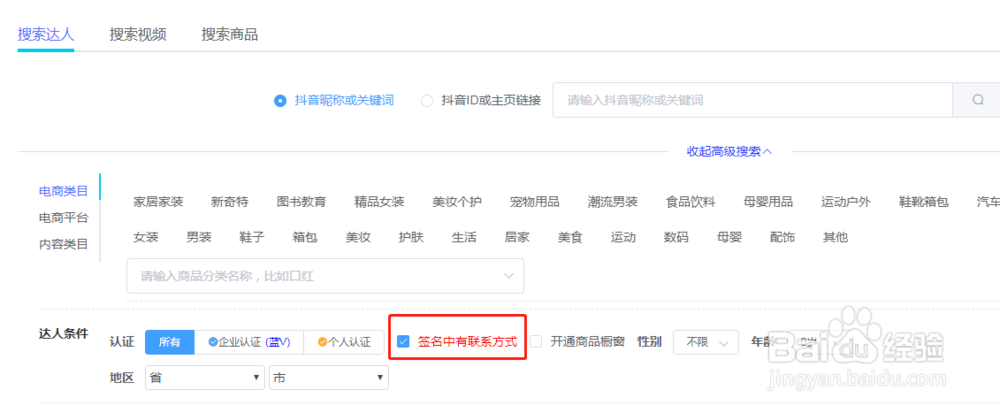Pick 配饰 in second category row
1000x413 pixels.
coord(783,237)
